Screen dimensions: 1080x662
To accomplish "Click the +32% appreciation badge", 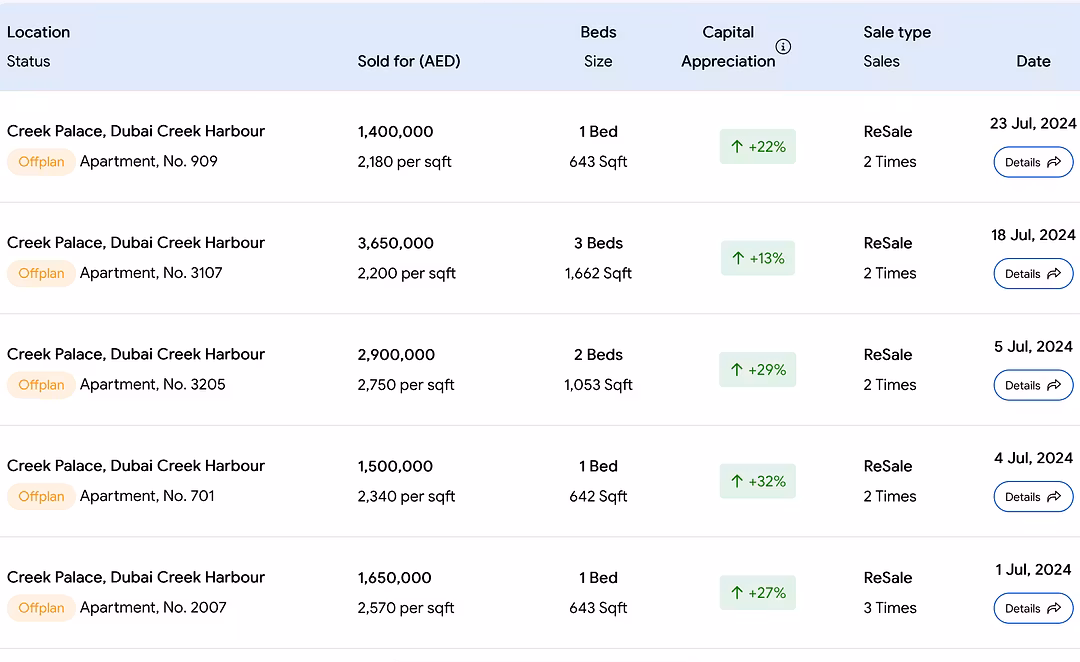I will pyautogui.click(x=758, y=481).
